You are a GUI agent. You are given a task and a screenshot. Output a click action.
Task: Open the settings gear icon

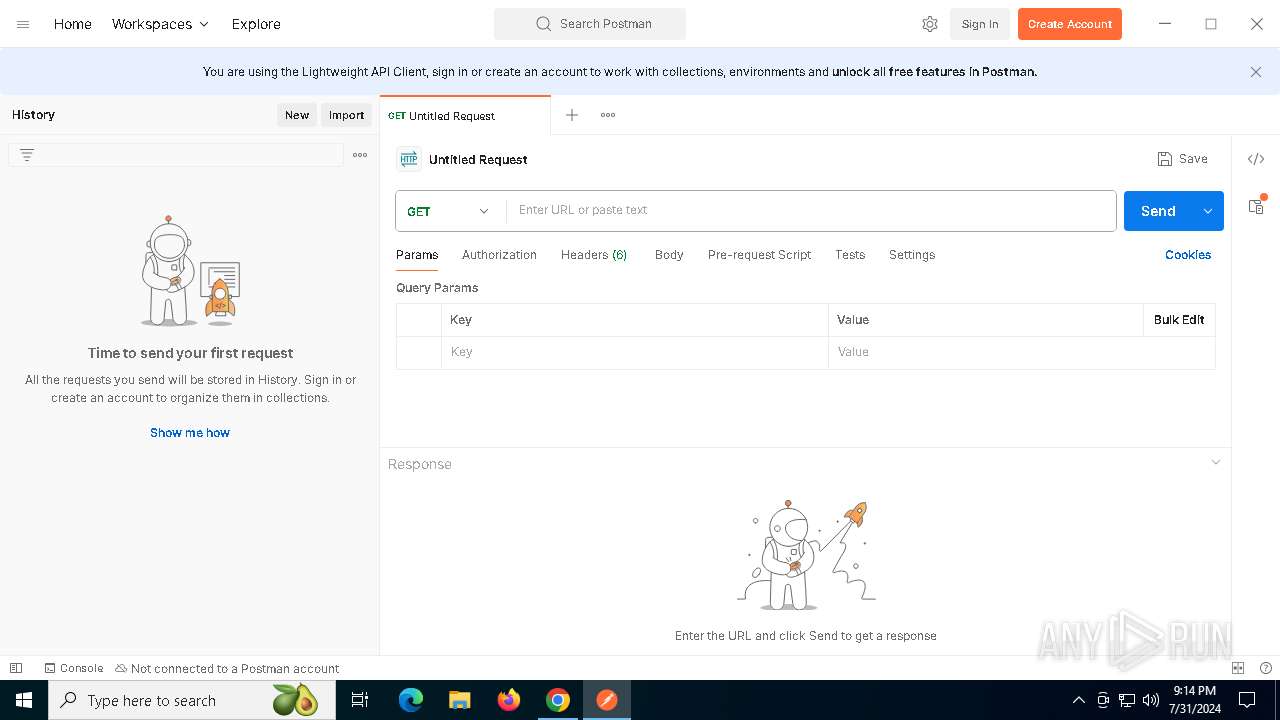[930, 24]
